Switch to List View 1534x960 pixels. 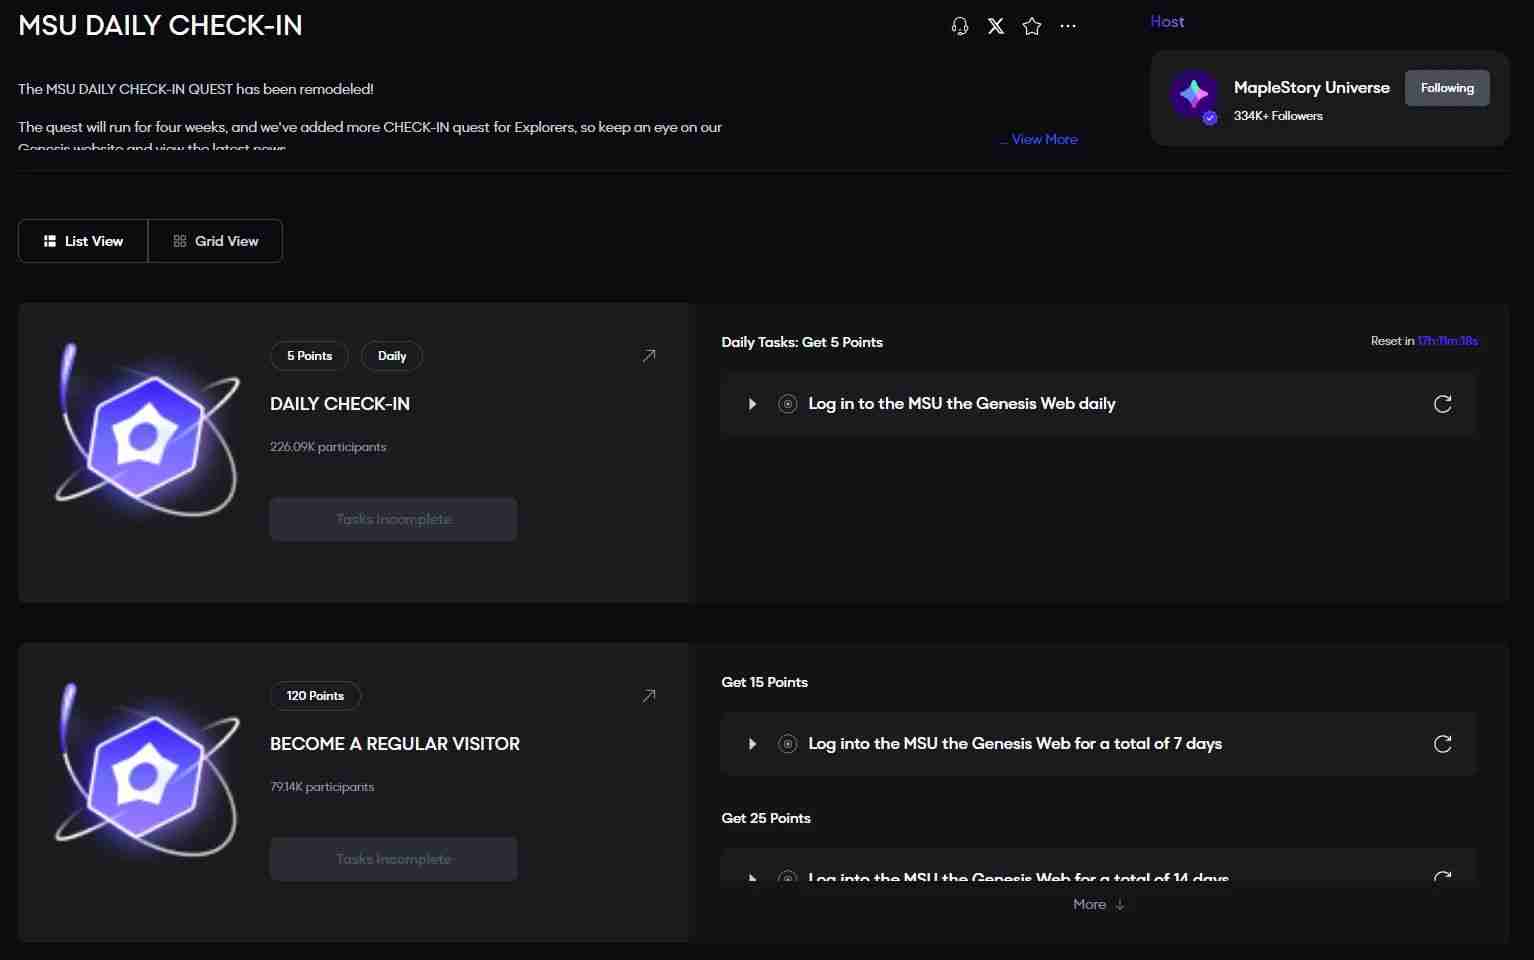(x=83, y=241)
